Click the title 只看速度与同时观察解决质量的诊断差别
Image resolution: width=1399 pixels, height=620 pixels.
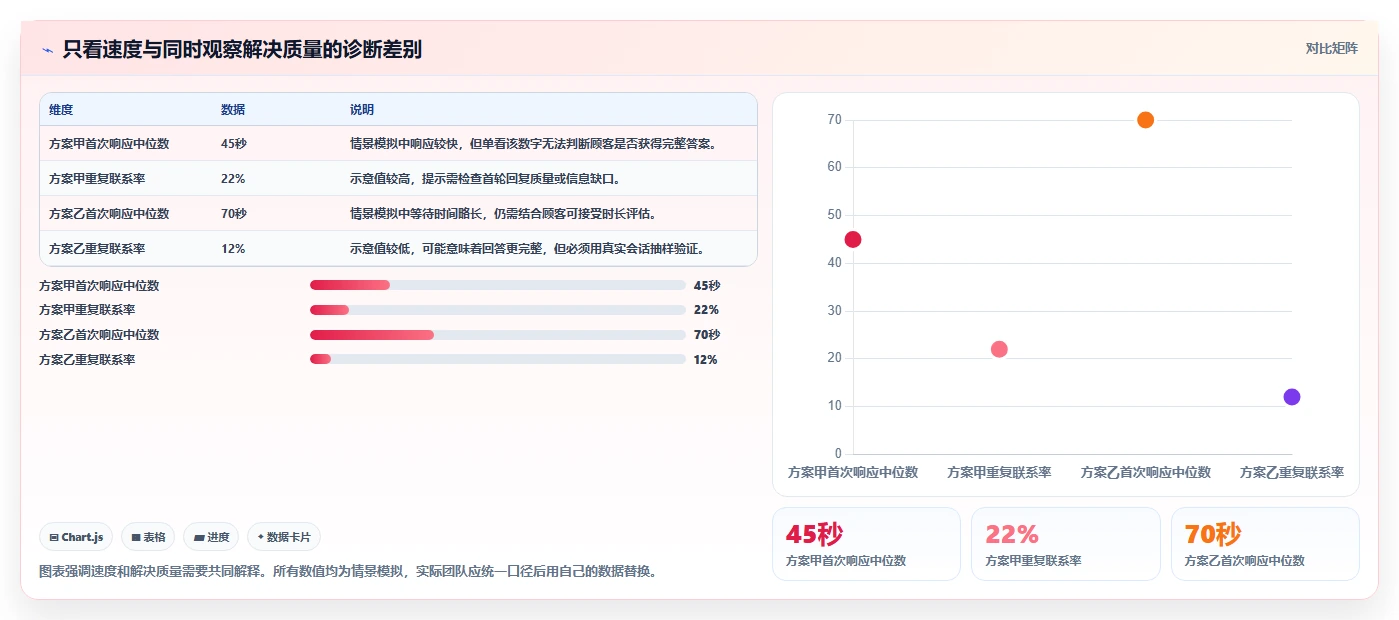point(242,49)
